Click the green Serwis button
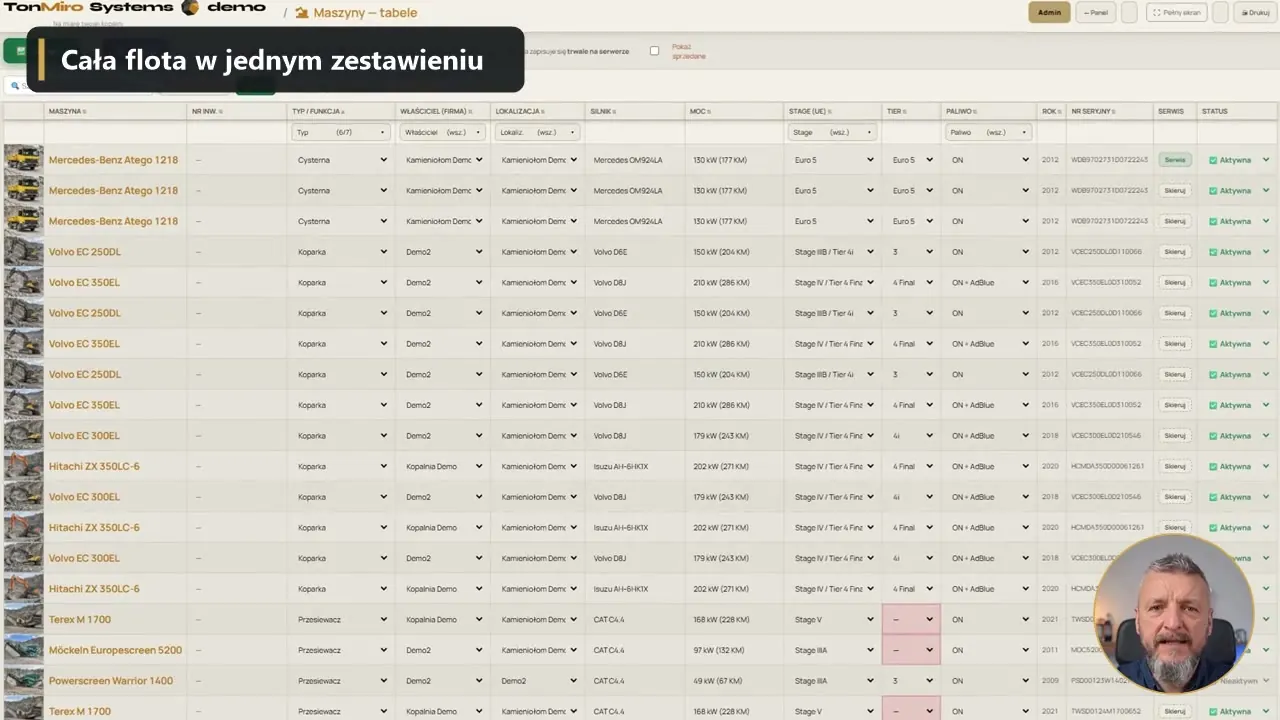This screenshot has width=1280, height=720. 1175,160
